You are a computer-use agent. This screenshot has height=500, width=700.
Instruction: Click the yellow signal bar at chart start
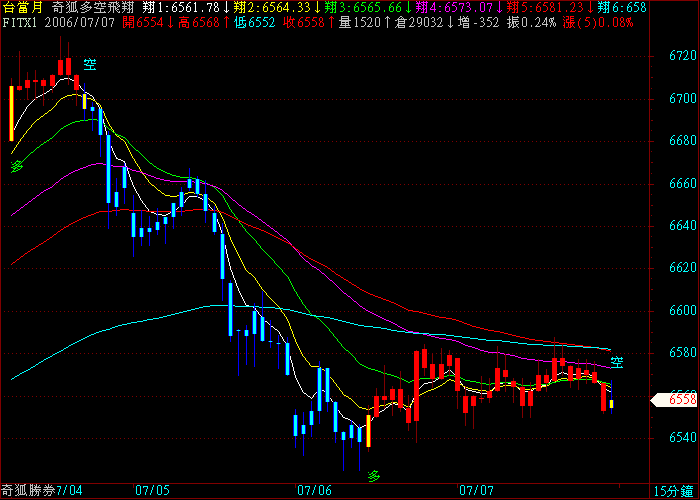pos(11,113)
